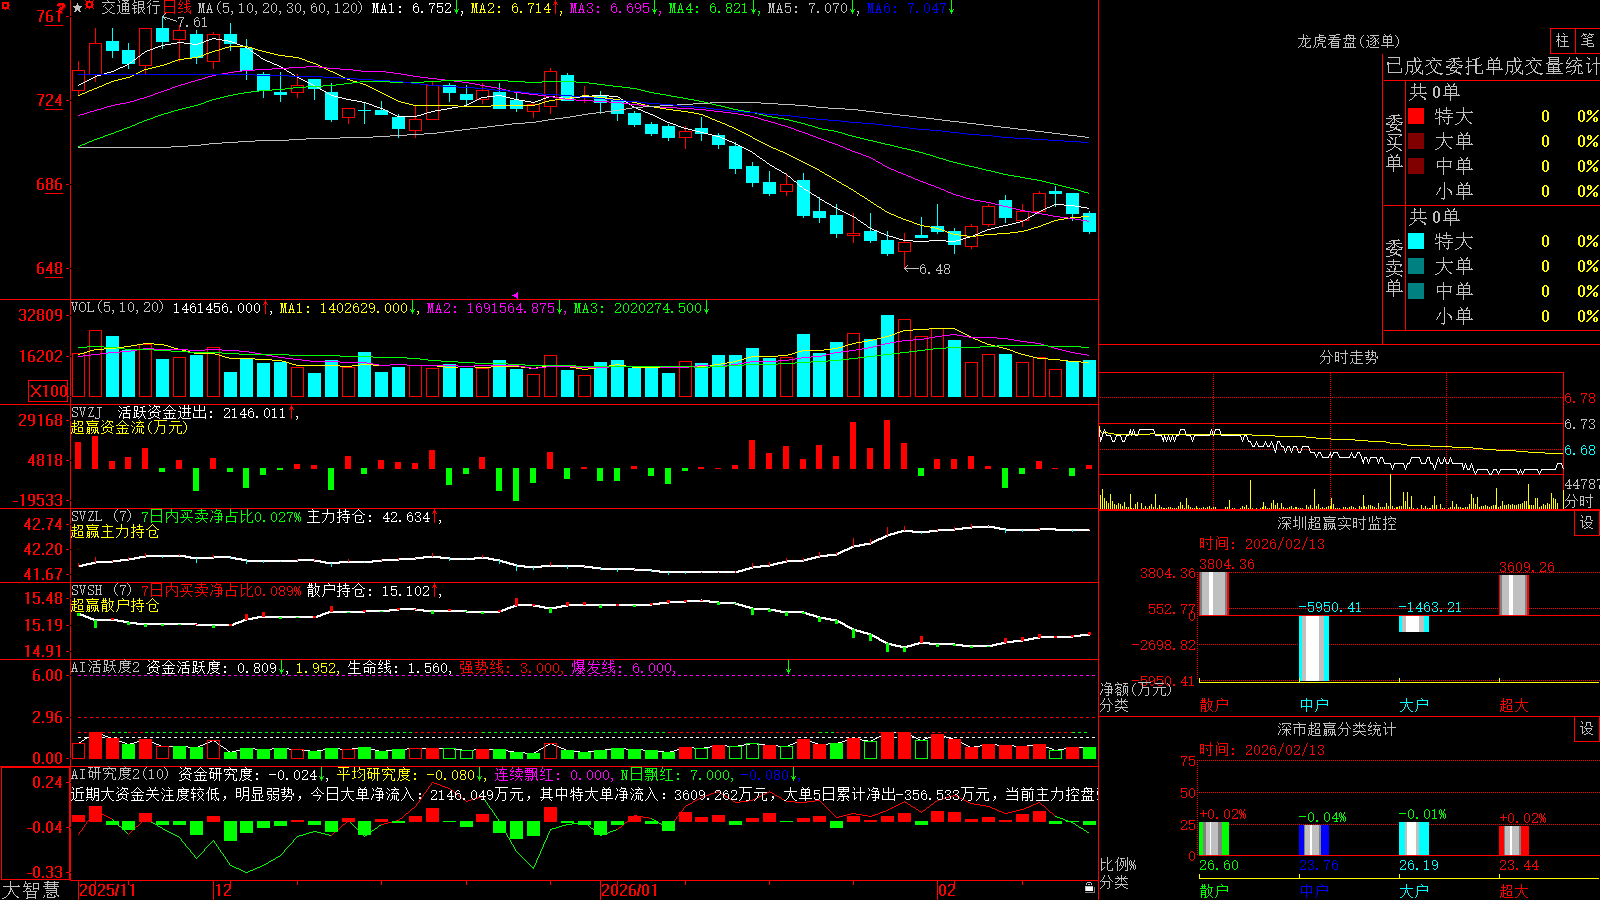1600x900 pixels.
Task: Open the VOL(5,10,20) indicator parameters
Action: 117,308
